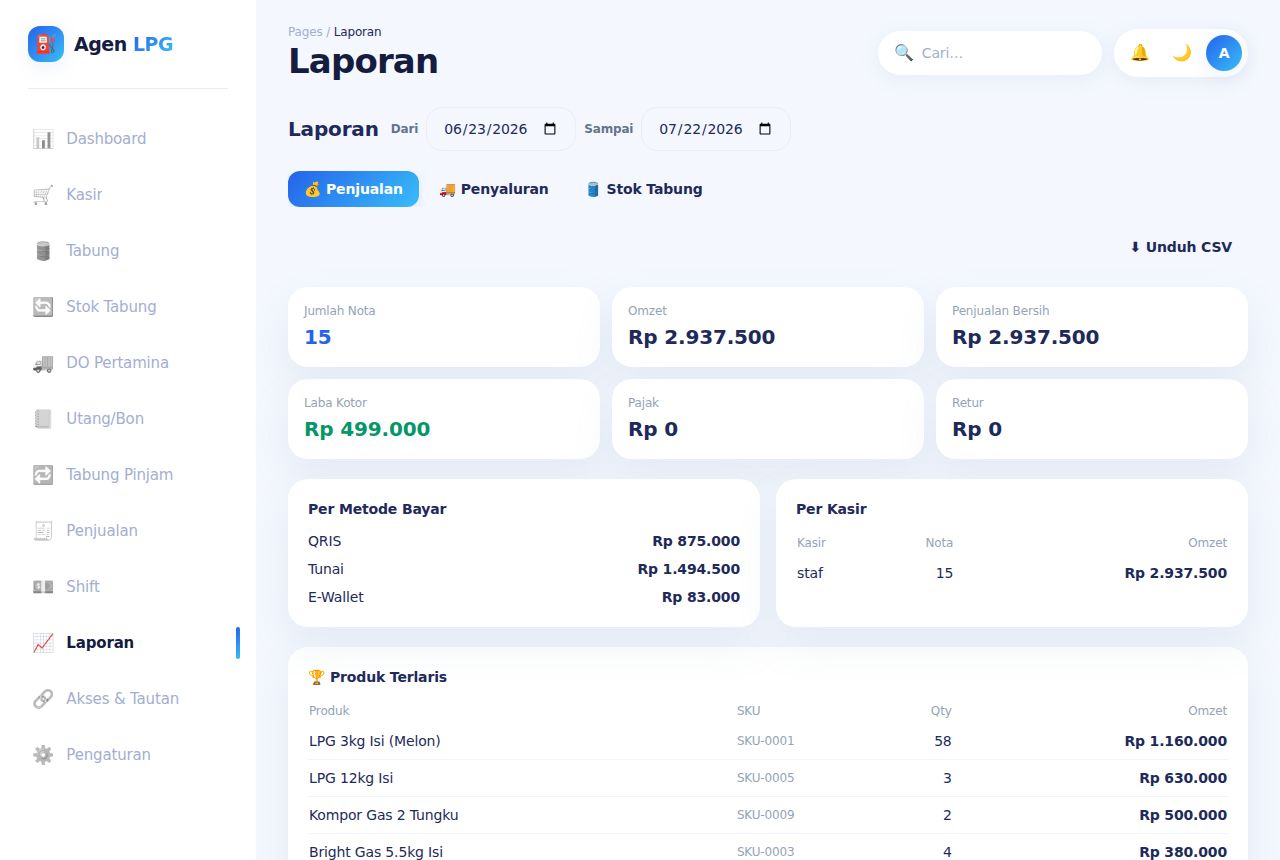Screen dimensions: 1280x860
Task: Click the Agen LPG brand title
Action: [x=123, y=44]
